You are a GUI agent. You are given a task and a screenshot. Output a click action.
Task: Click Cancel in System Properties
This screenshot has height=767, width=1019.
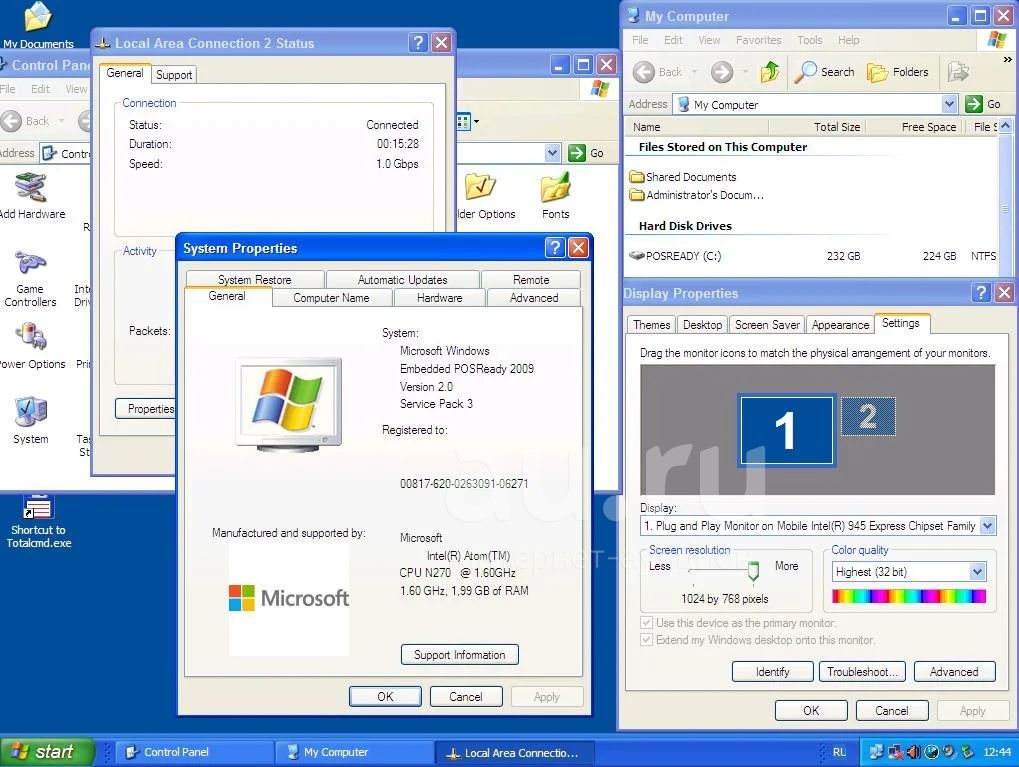(x=466, y=696)
